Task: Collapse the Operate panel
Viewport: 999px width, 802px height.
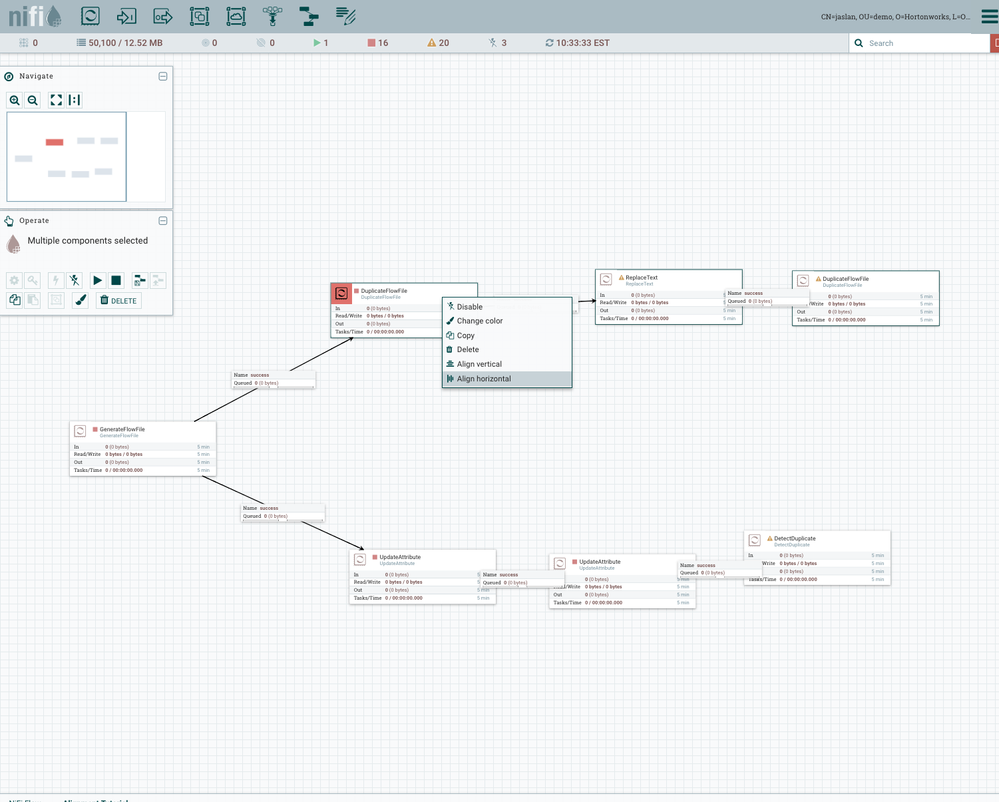Action: (x=162, y=220)
